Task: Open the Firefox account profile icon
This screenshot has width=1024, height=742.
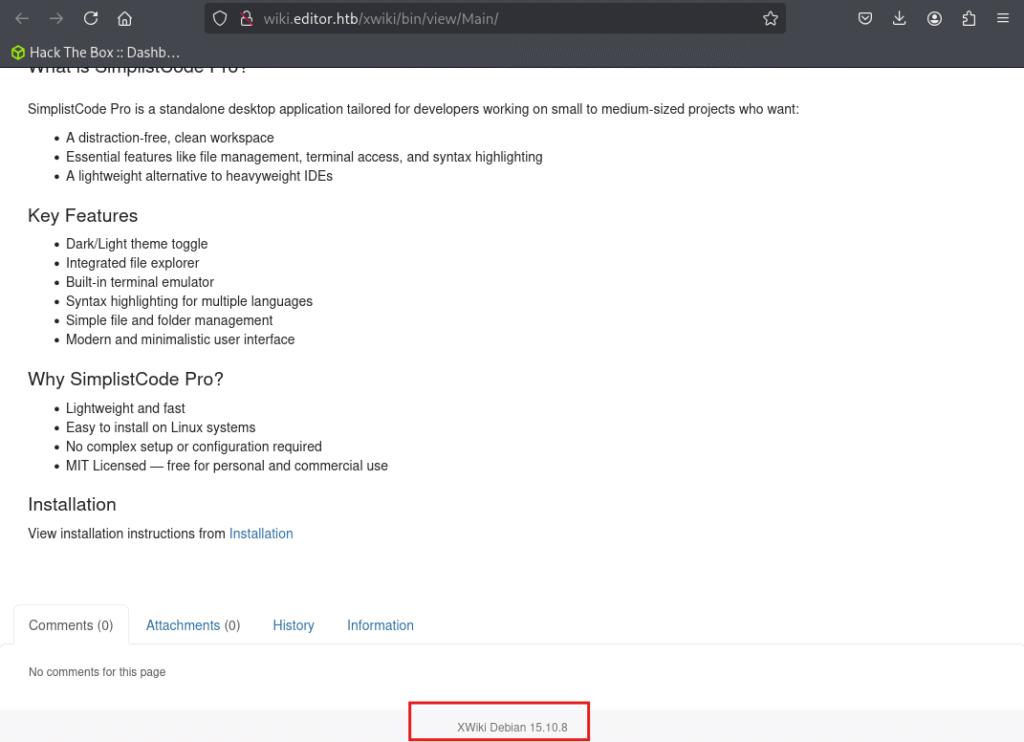Action: [935, 18]
